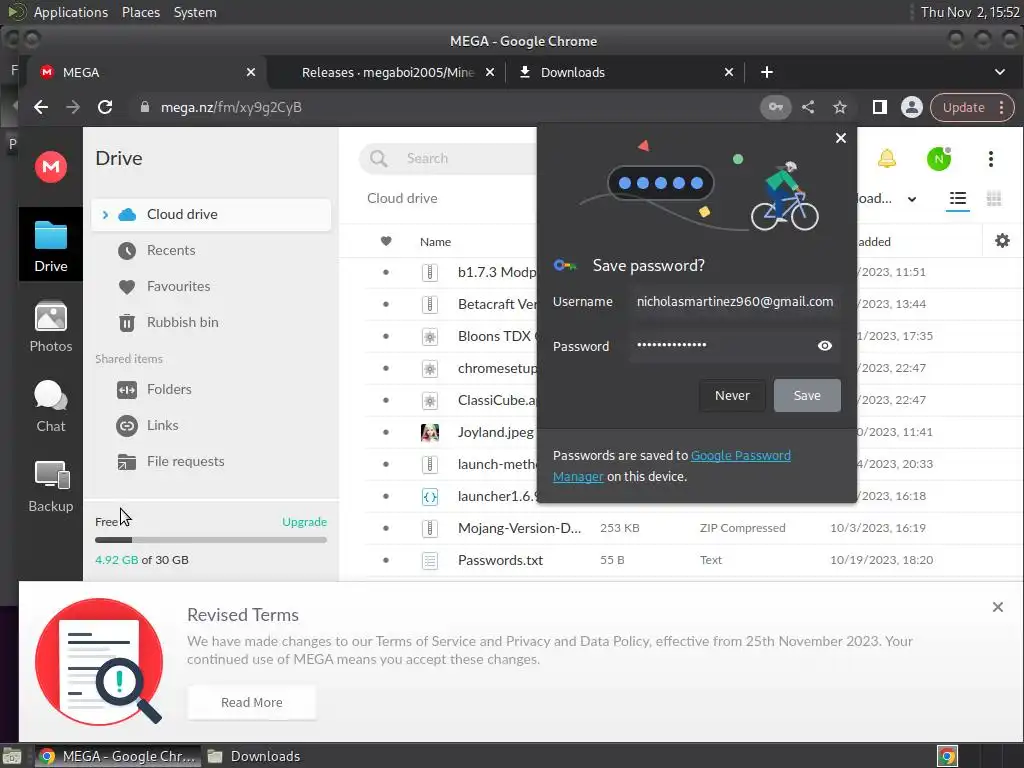
Task: Sort files by Name column
Action: click(435, 242)
